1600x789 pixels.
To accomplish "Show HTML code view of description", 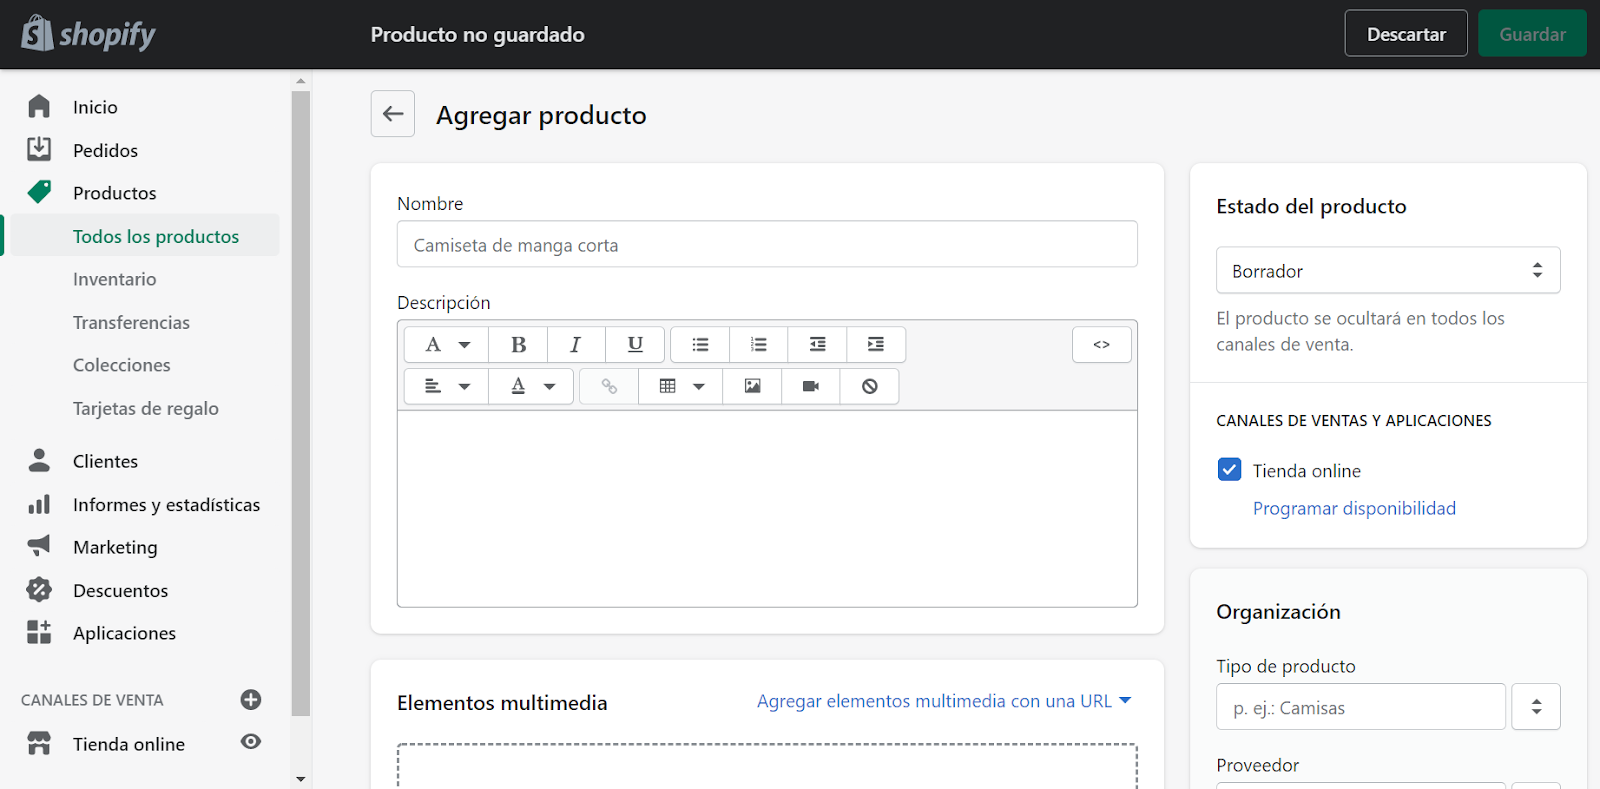I will click(x=1101, y=344).
